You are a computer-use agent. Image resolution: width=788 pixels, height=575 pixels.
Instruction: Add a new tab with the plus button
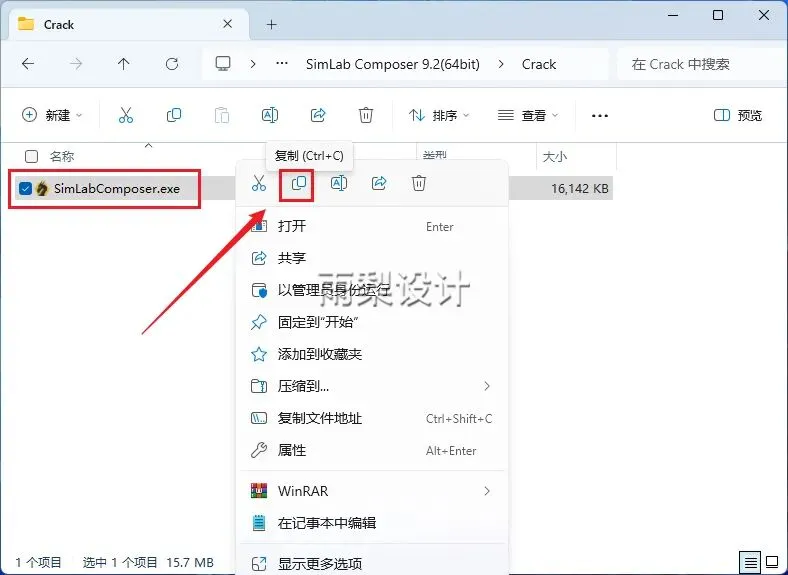(x=271, y=24)
